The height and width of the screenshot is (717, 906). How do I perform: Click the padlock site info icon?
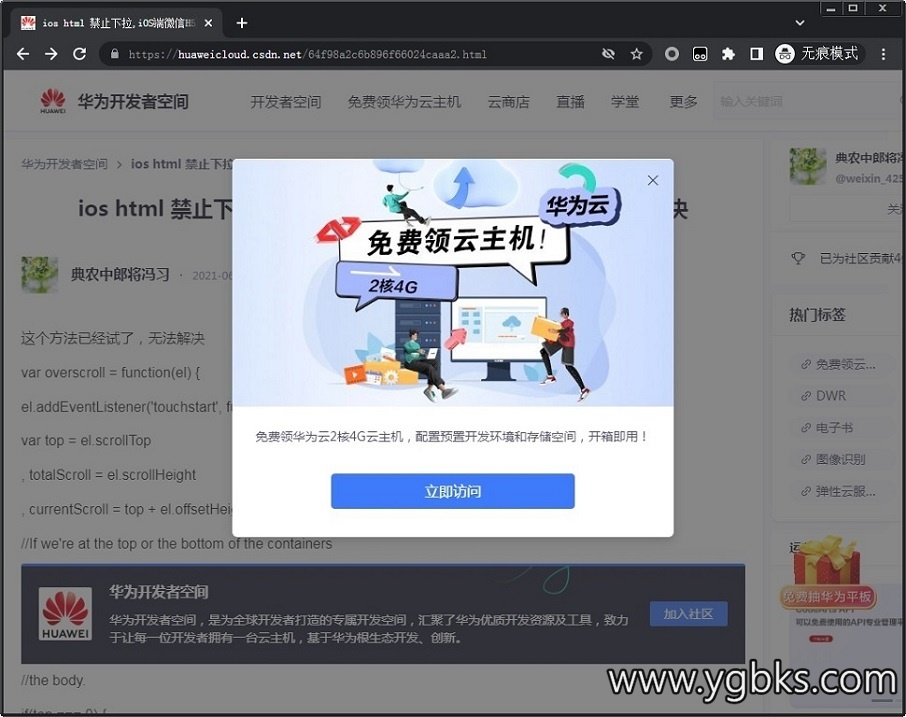tap(114, 54)
